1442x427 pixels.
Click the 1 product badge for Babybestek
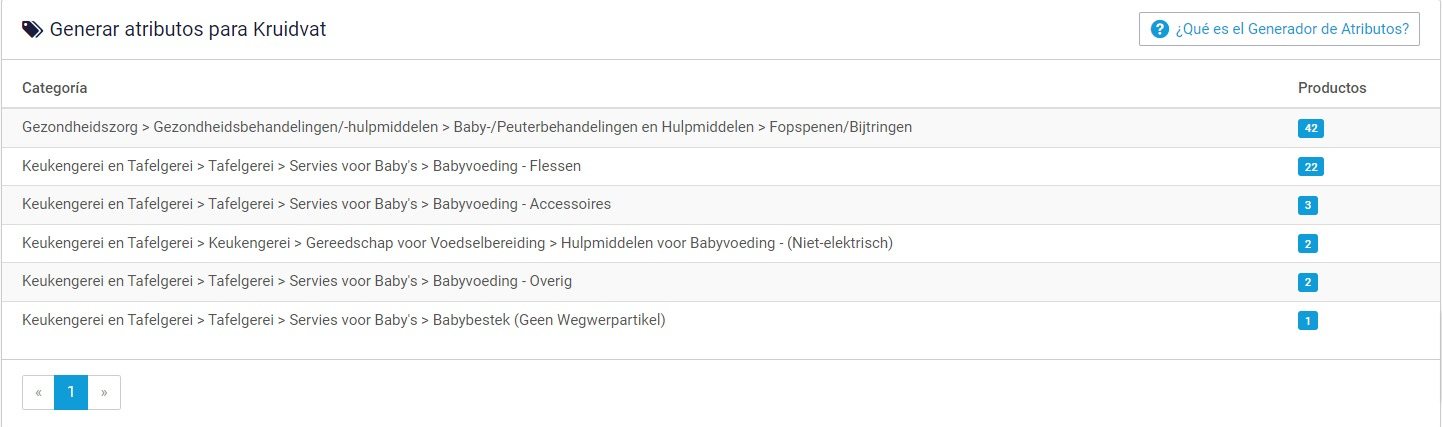tap(1308, 321)
